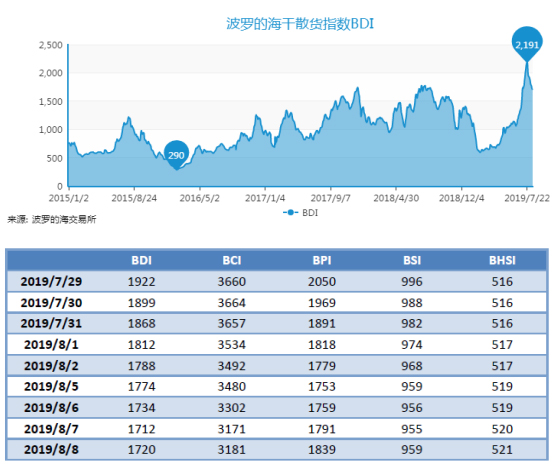Select BHSI value 520

point(502,429)
